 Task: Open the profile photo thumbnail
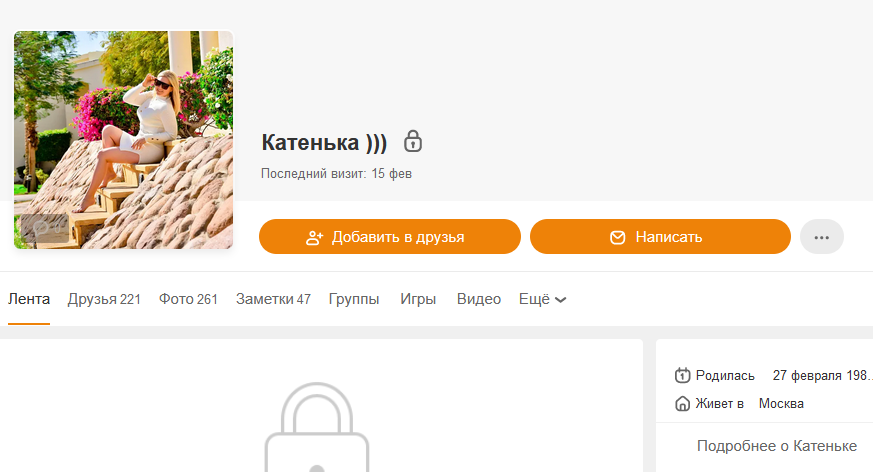[x=124, y=140]
